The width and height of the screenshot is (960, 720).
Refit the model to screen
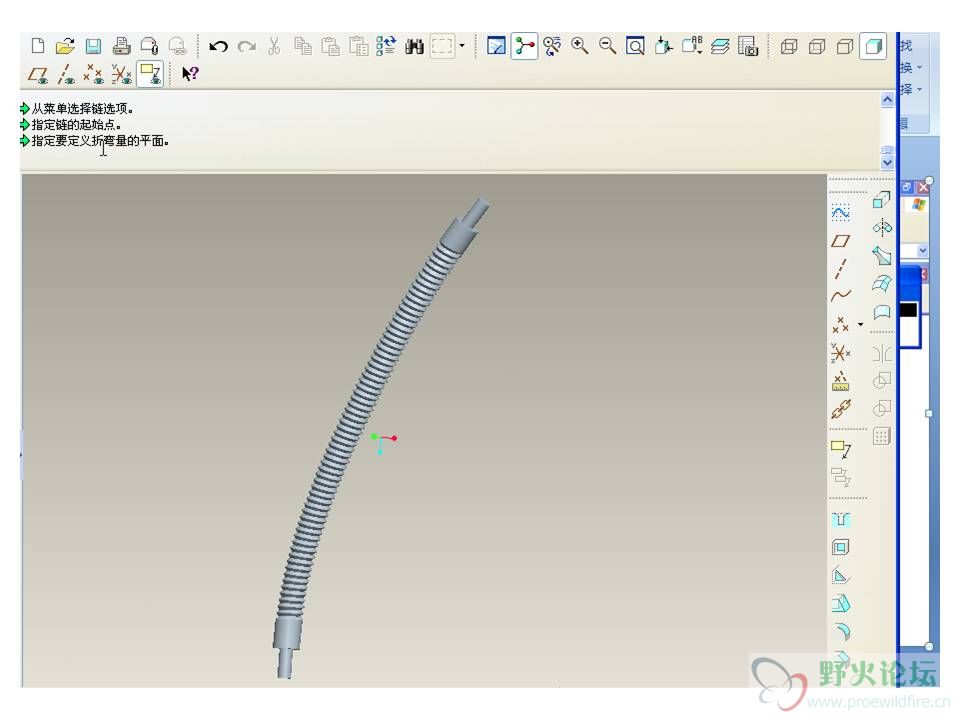click(636, 47)
